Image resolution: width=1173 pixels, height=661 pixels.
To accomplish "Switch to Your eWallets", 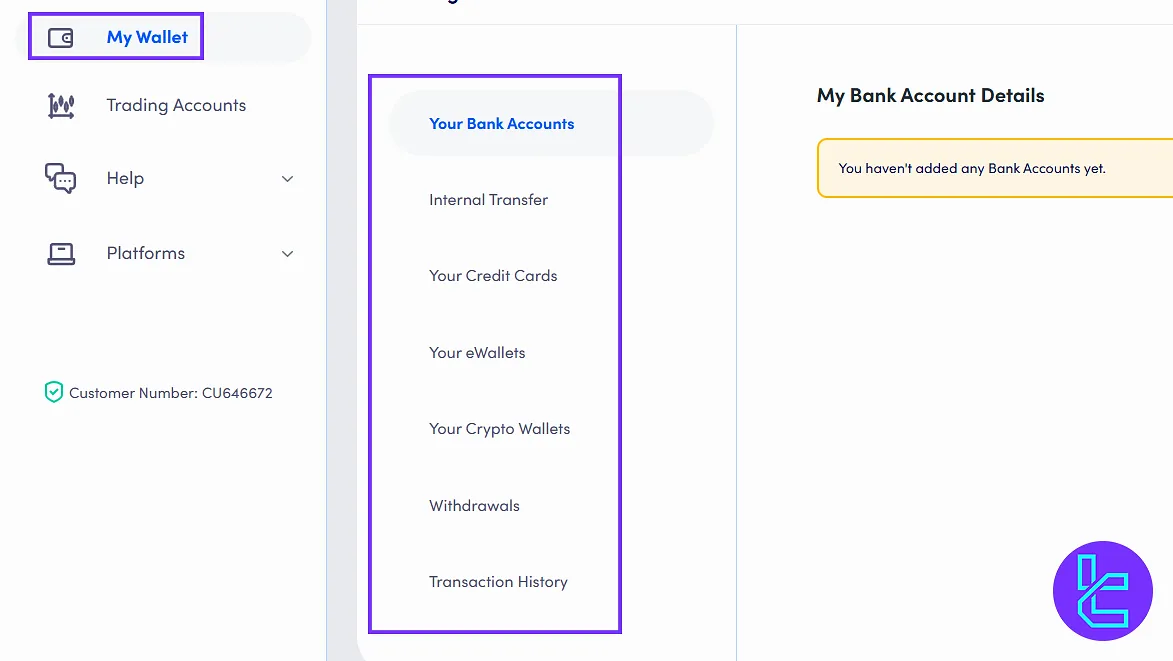I will point(477,353).
